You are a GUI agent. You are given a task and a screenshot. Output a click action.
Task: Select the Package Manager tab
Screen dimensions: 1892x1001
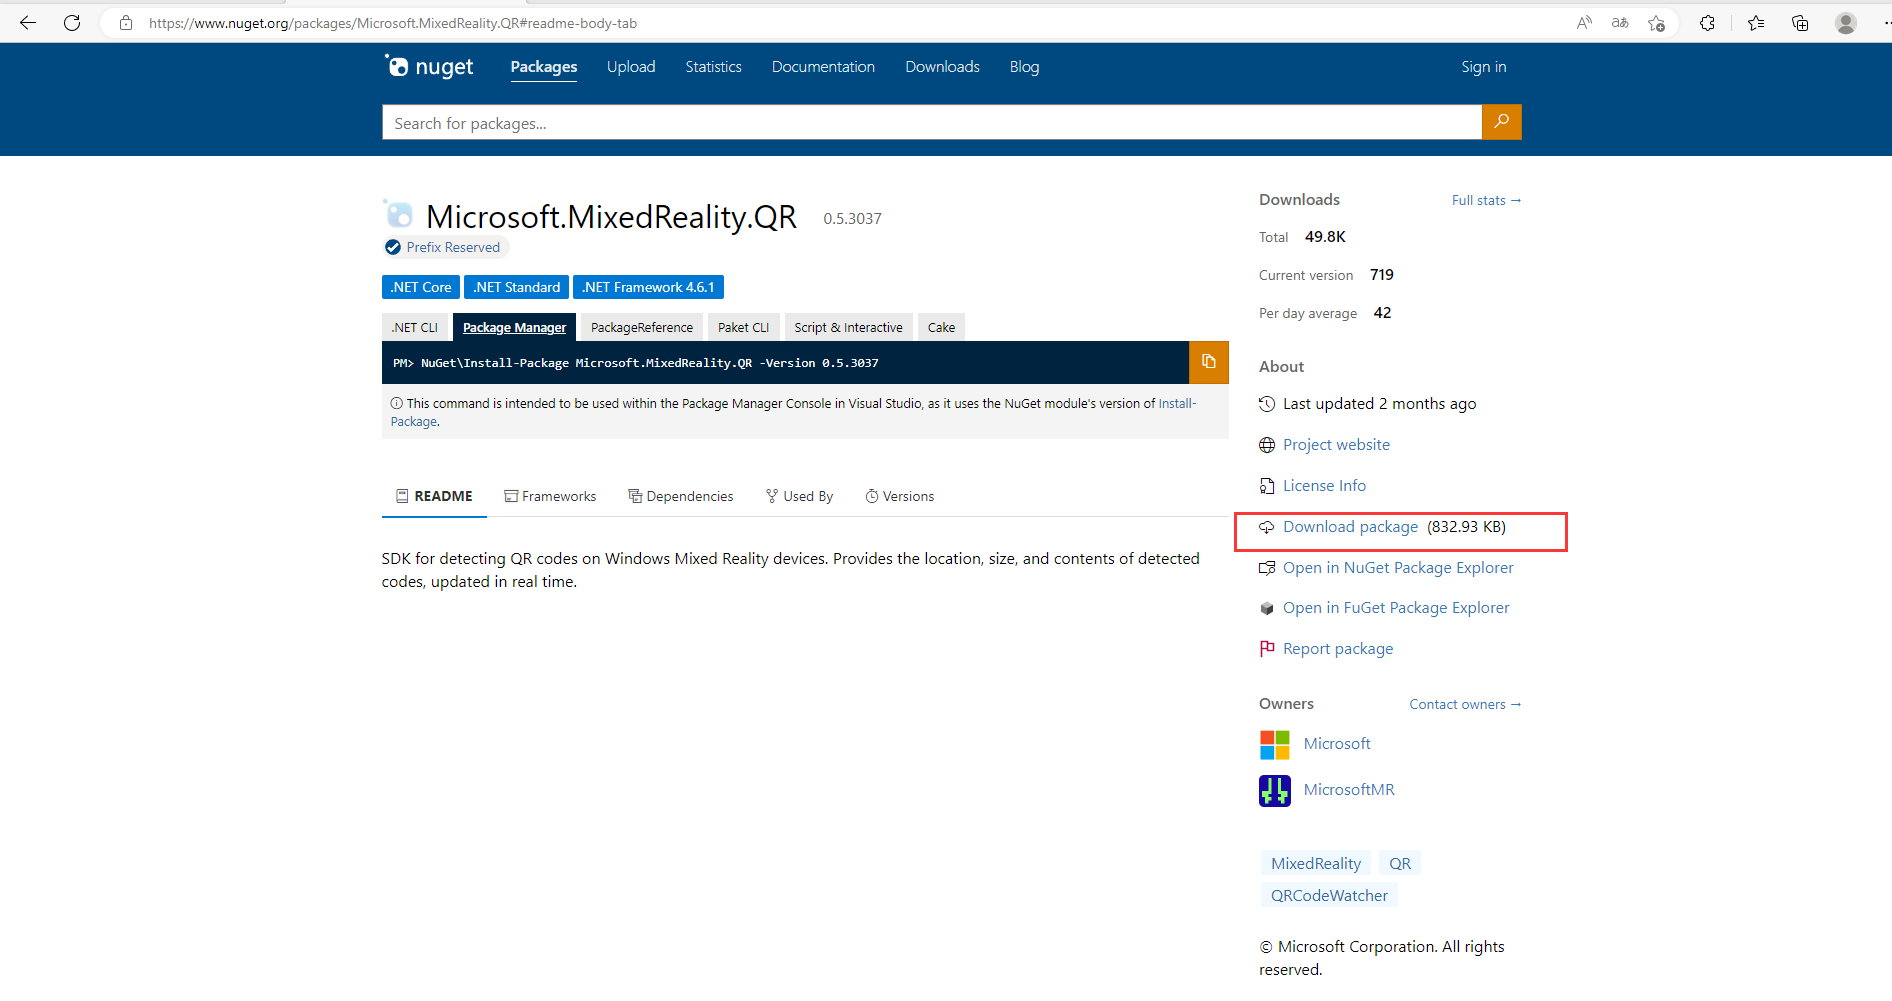[514, 327]
